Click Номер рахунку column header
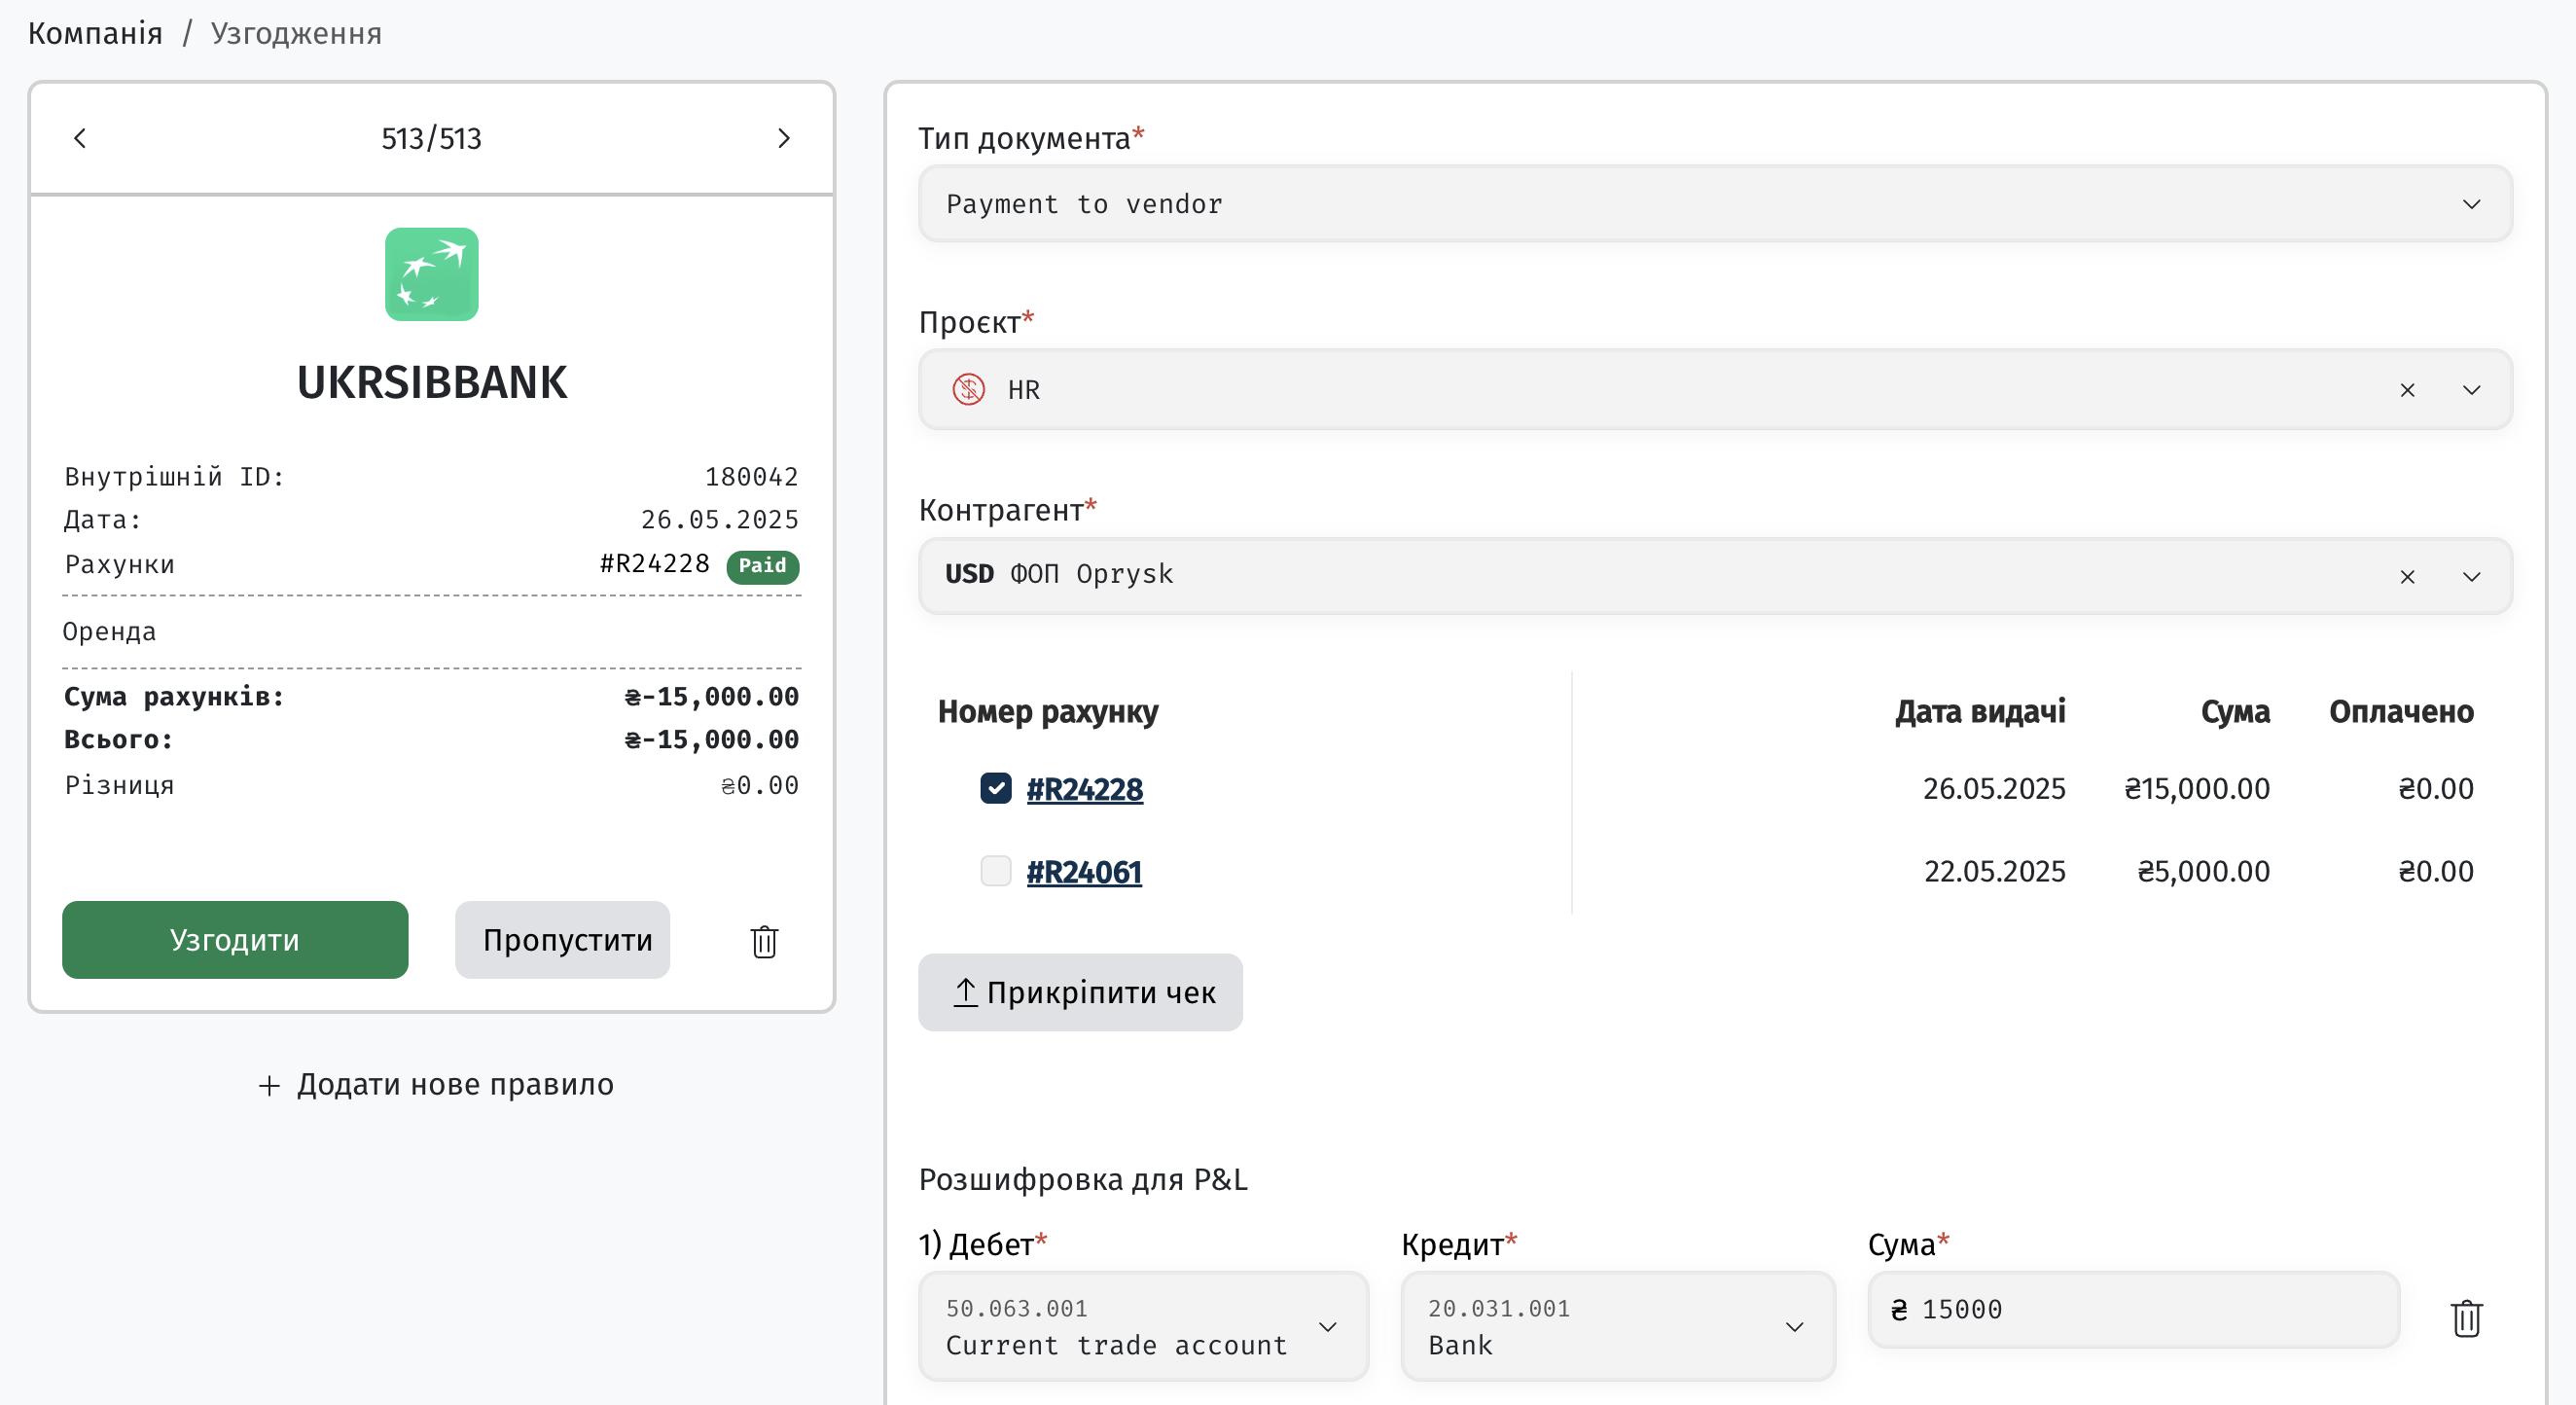Screen dimensions: 2576x1405 pyautogui.click(x=1047, y=712)
